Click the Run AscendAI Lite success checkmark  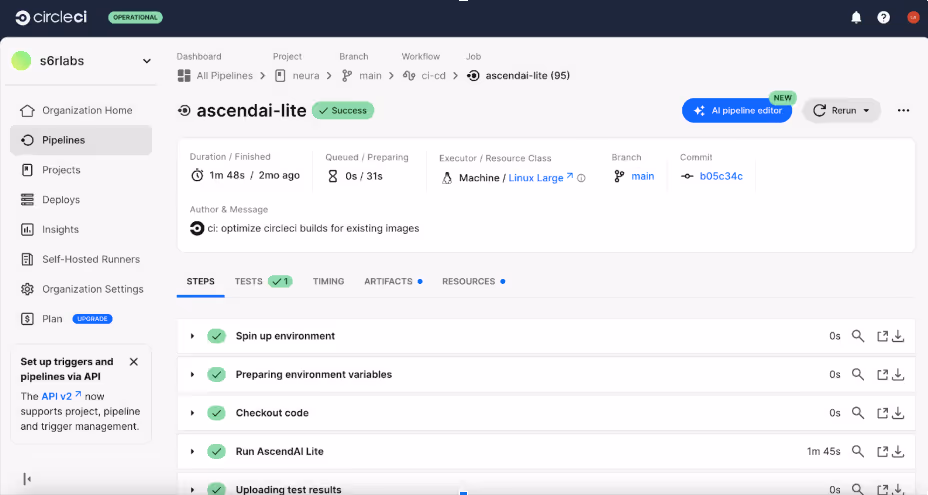click(217, 452)
